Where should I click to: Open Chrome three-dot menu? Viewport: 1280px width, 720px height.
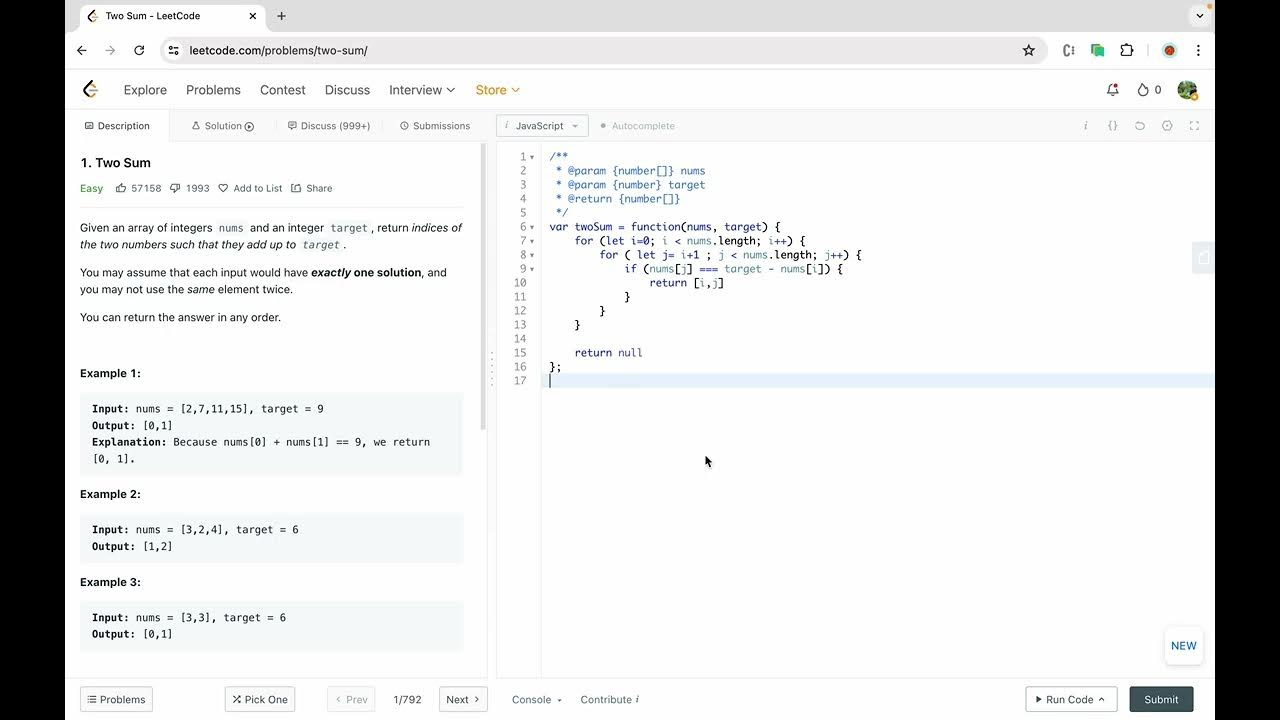tap(1198, 50)
